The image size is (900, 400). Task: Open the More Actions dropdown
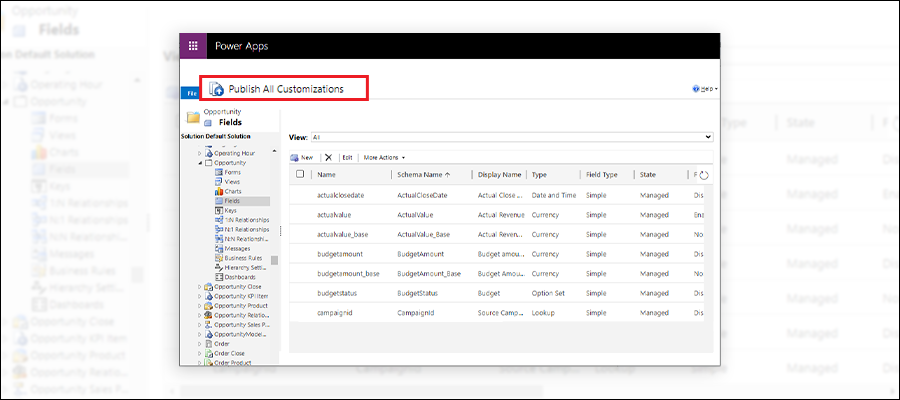384,157
